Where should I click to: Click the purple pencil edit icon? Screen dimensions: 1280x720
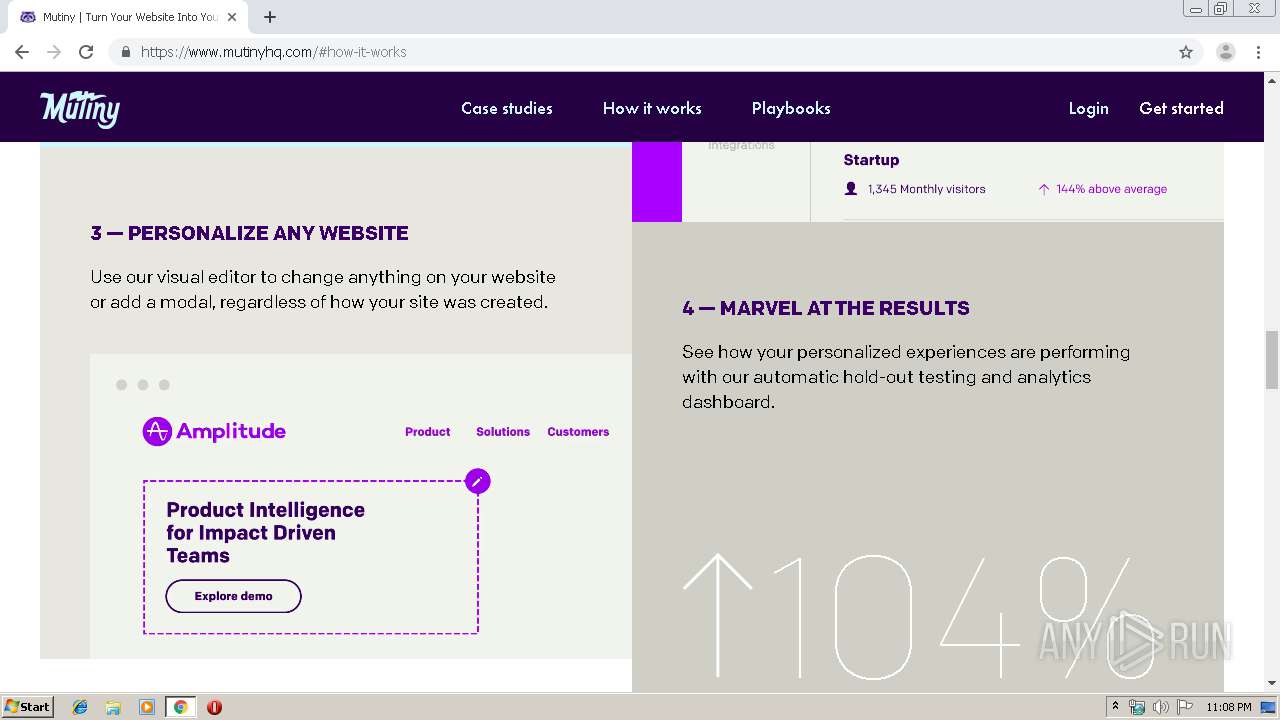click(x=478, y=481)
